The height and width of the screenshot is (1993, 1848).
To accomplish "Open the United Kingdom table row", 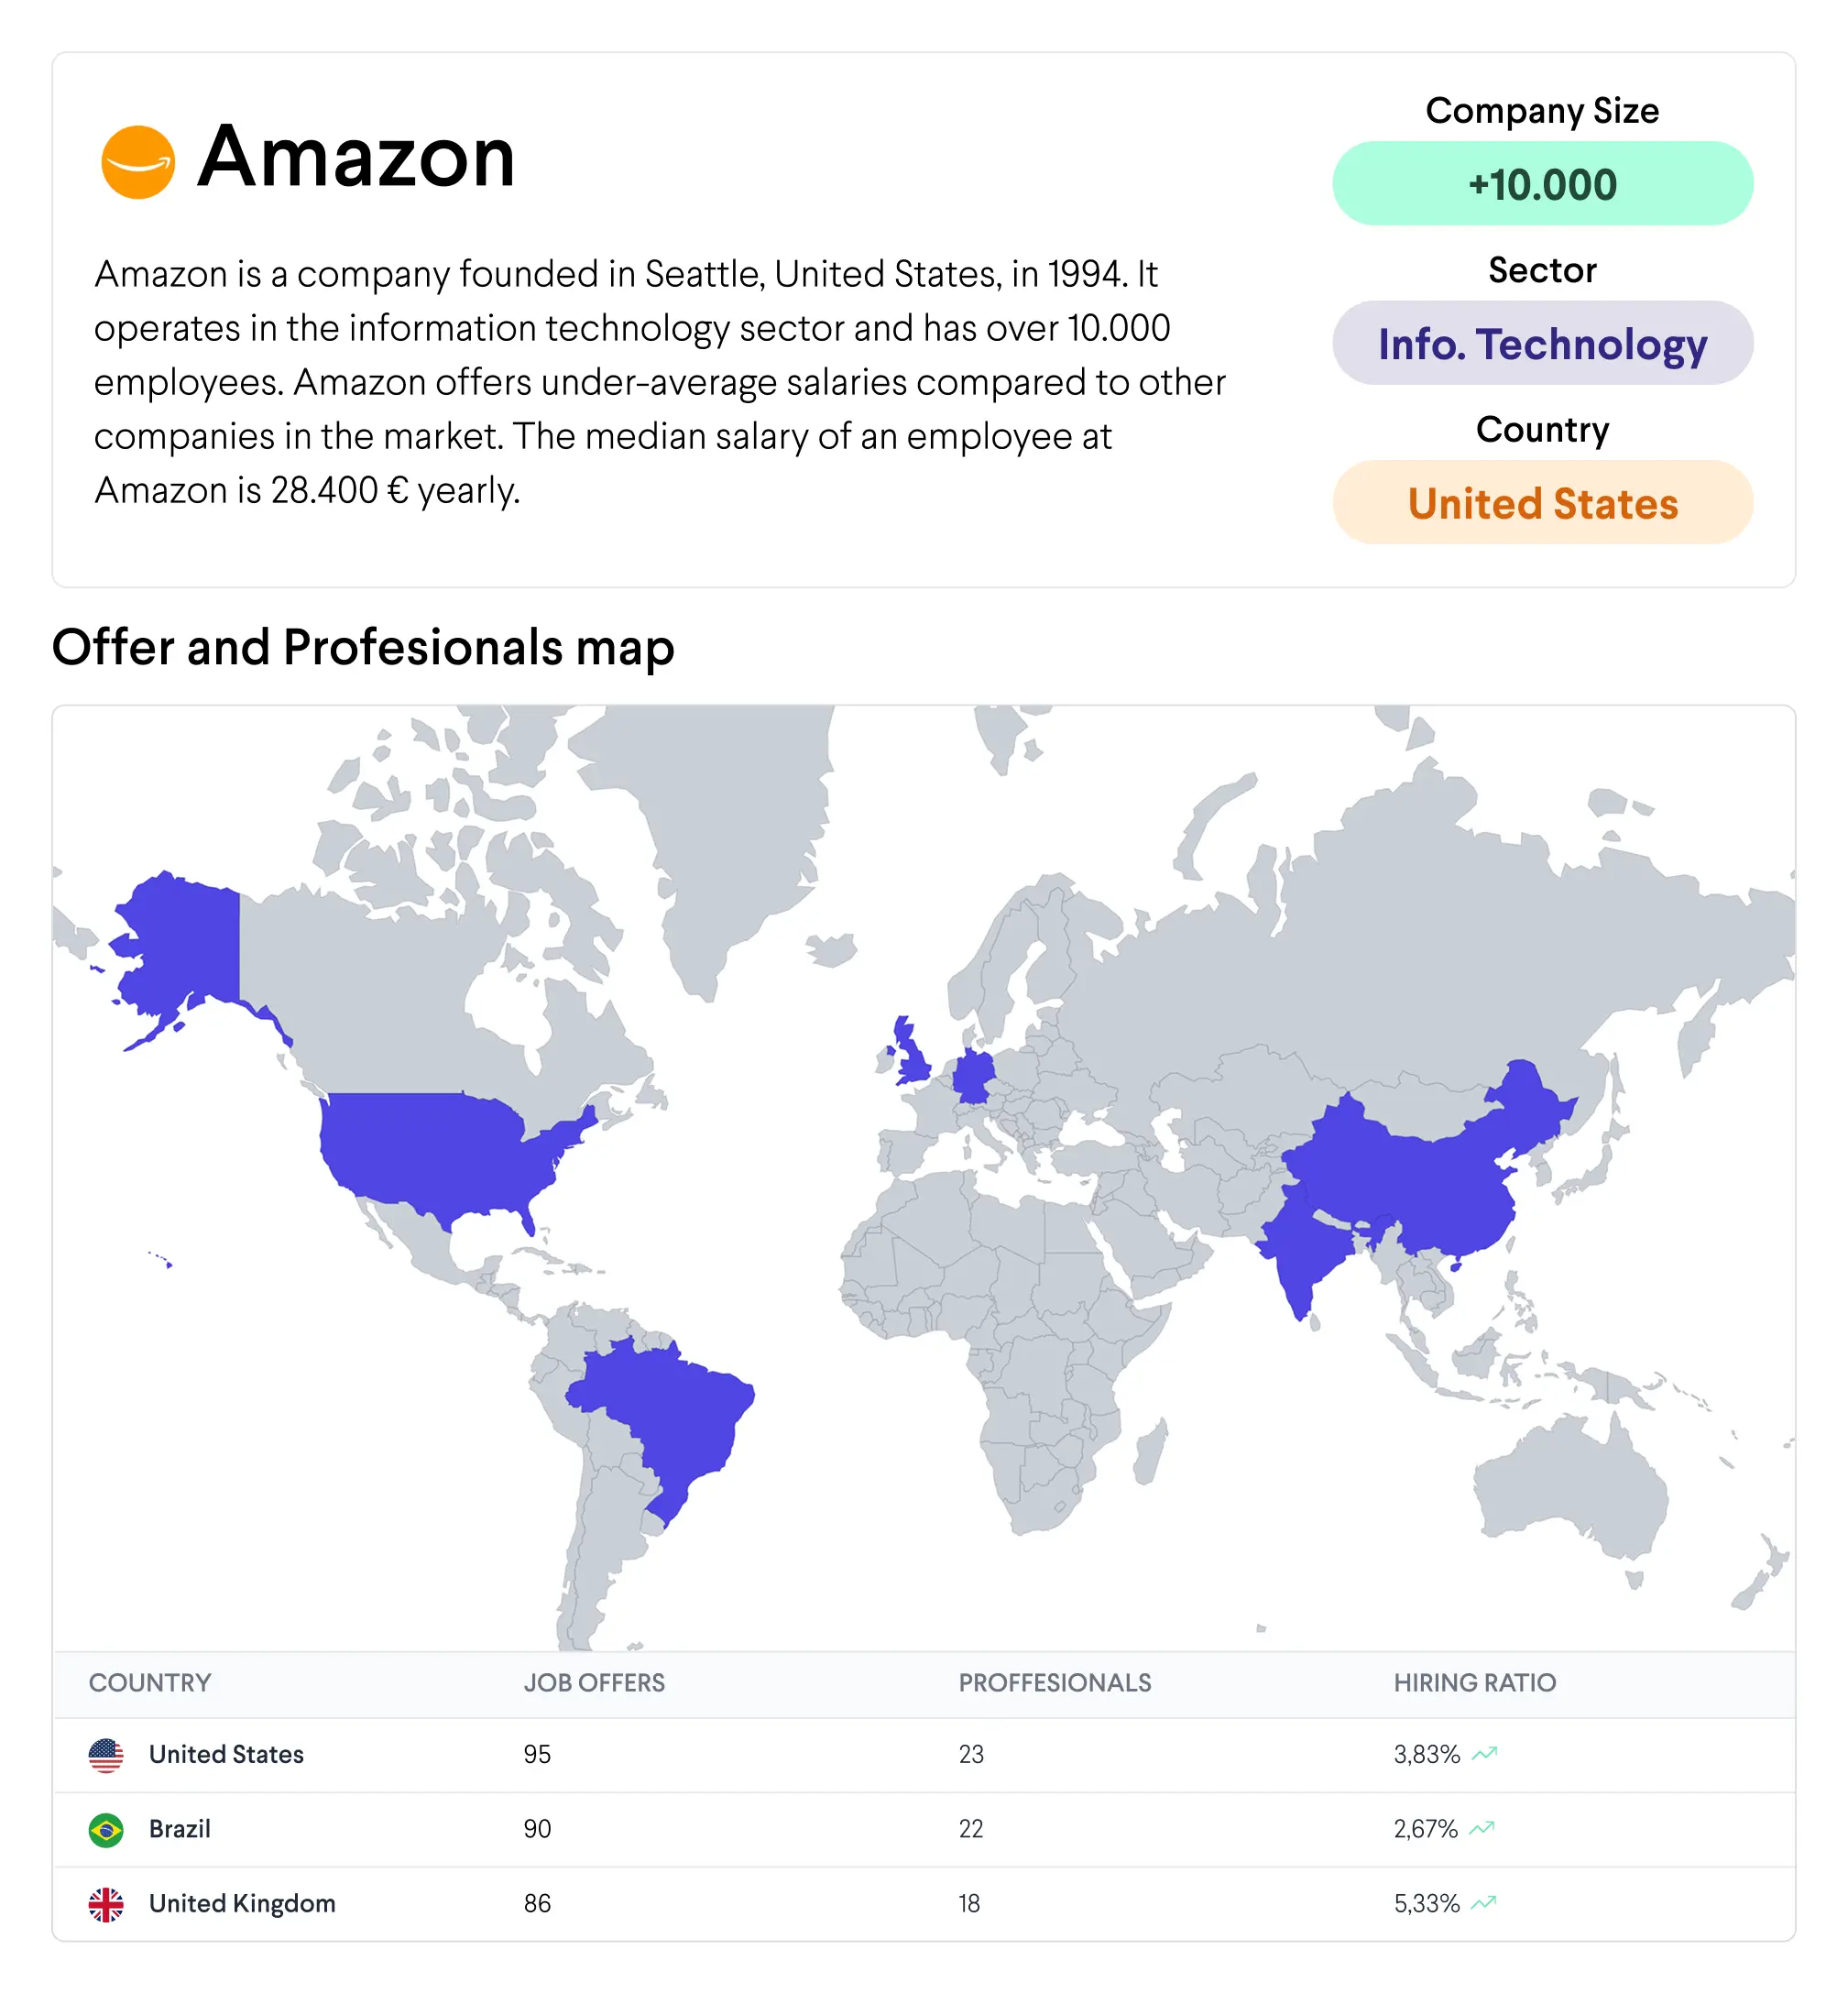I will [x=924, y=1904].
